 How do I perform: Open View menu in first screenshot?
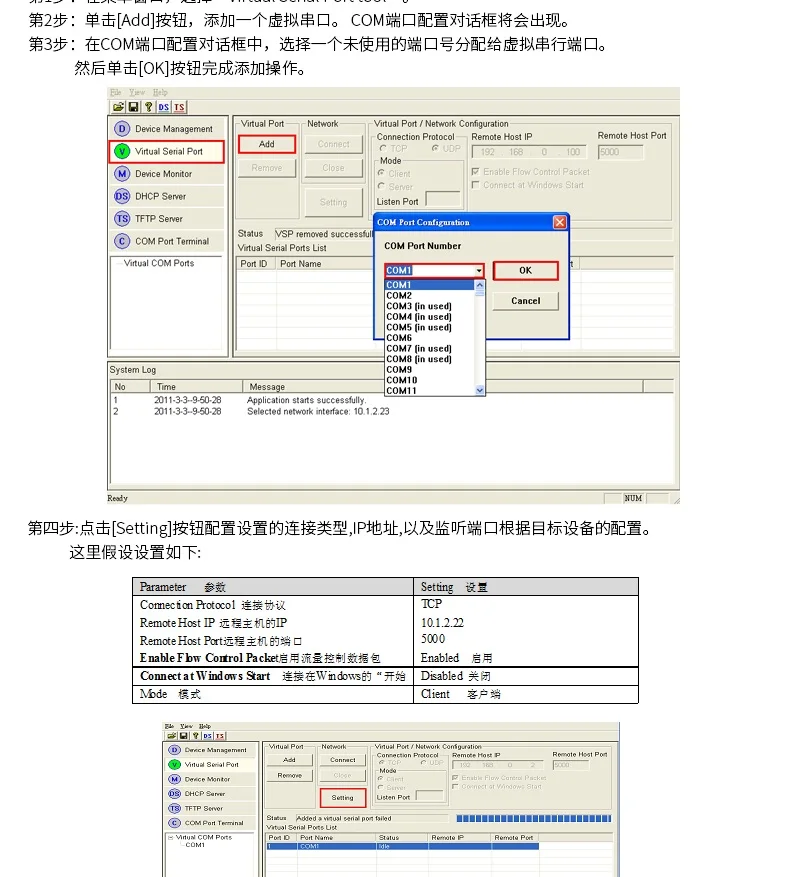(x=137, y=92)
